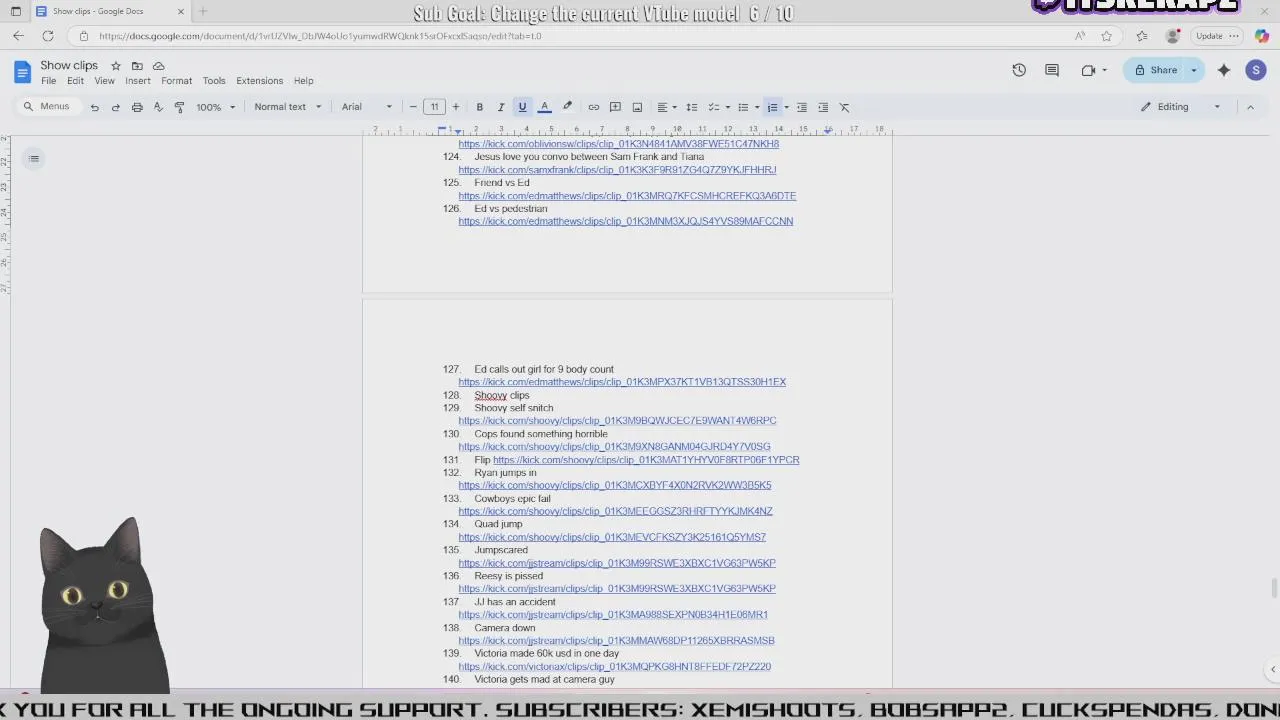Open the Normal text style dropdown
This screenshot has width=1280, height=720.
pyautogui.click(x=288, y=107)
